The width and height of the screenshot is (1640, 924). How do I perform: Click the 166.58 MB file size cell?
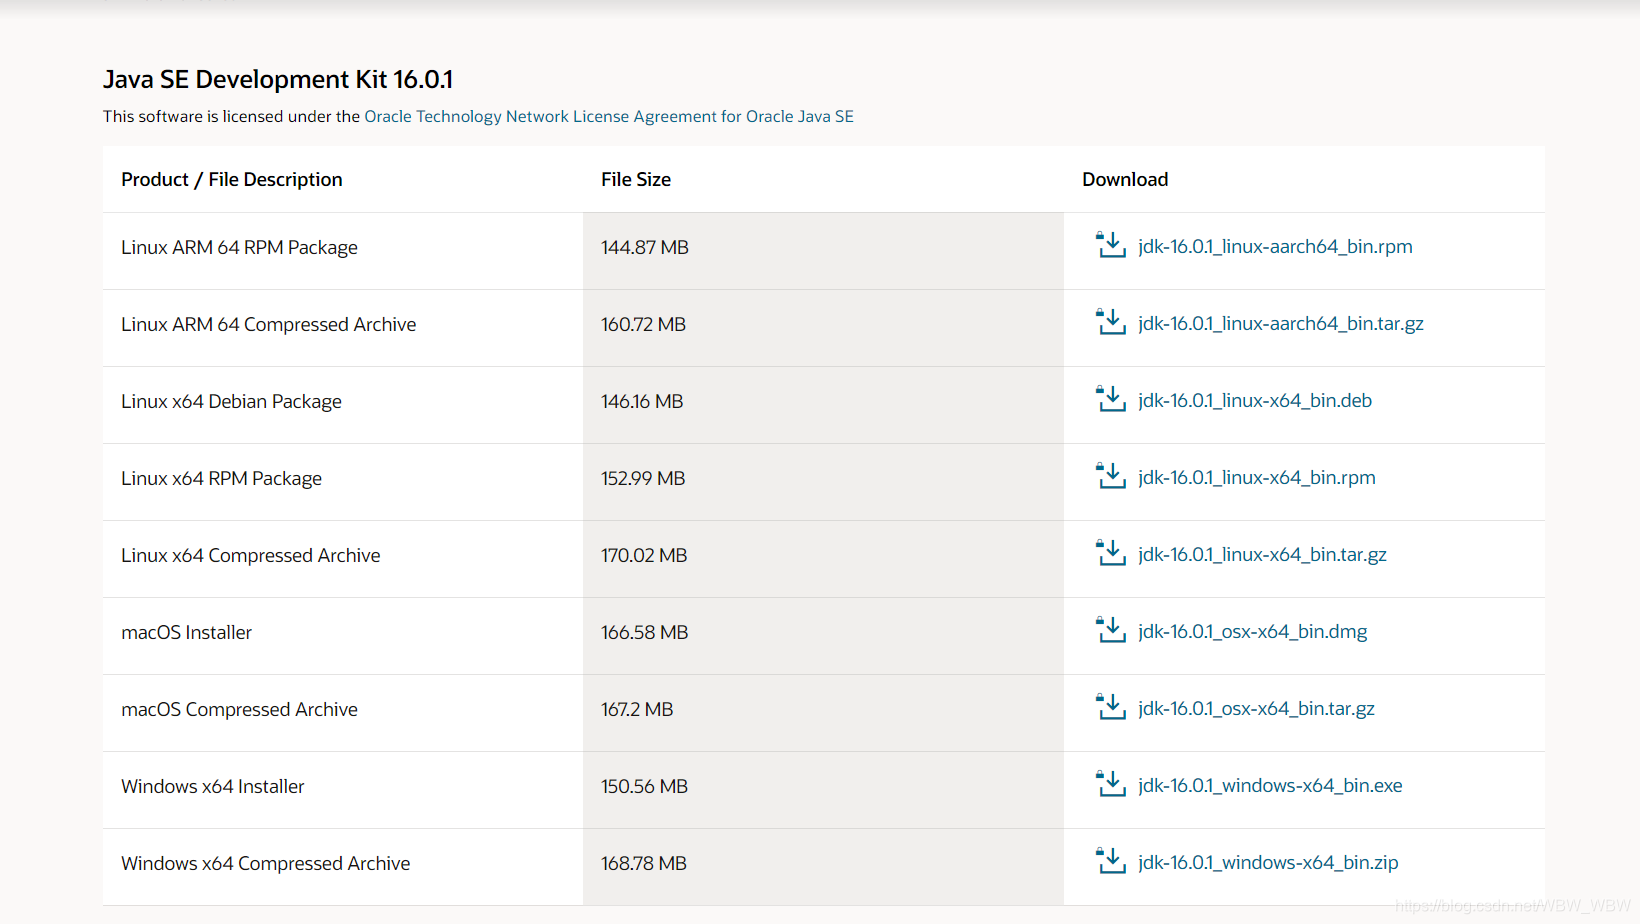pos(823,636)
